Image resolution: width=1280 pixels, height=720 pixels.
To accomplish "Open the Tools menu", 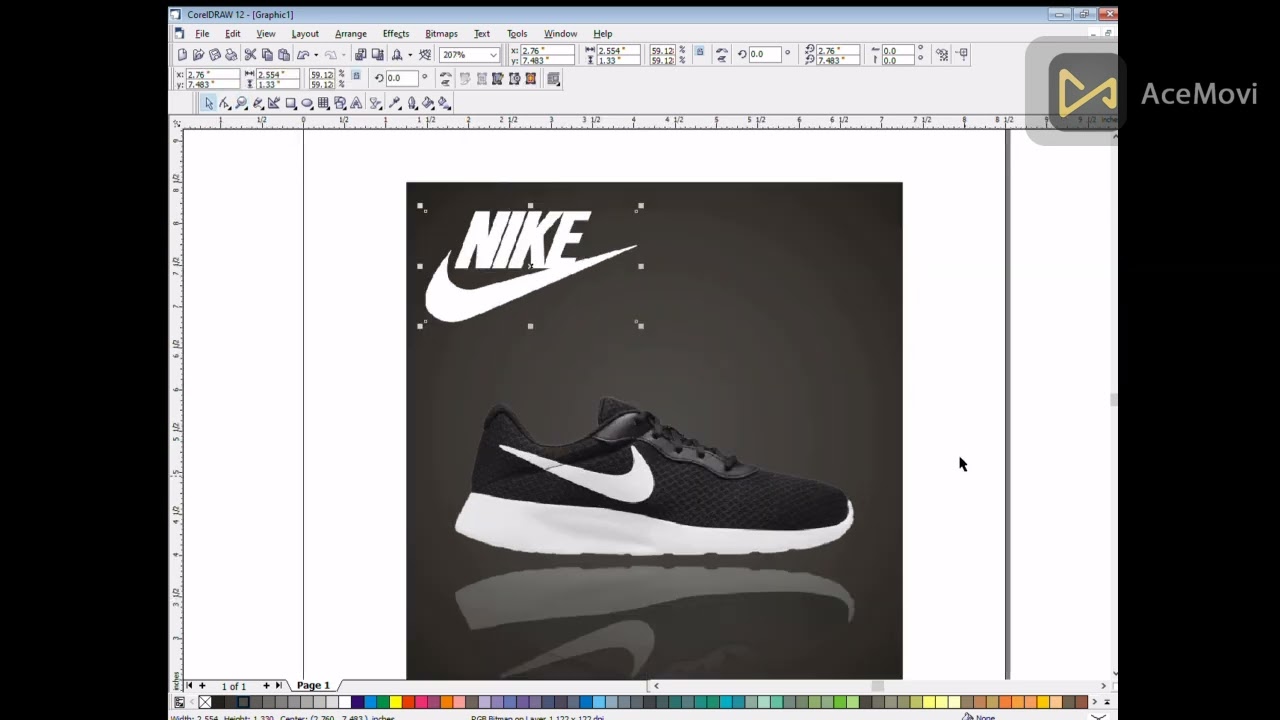I will [x=517, y=33].
